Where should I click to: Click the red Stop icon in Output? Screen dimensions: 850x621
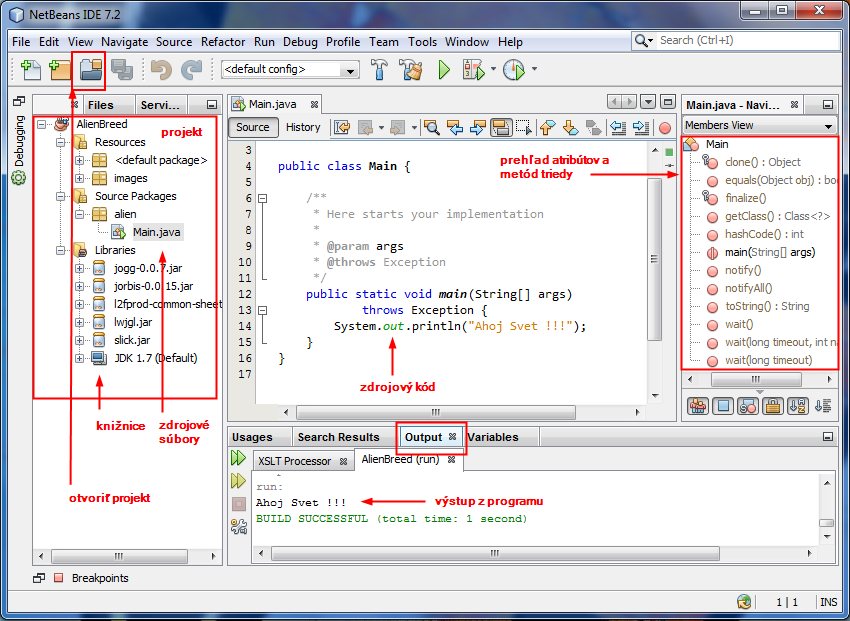click(x=239, y=504)
